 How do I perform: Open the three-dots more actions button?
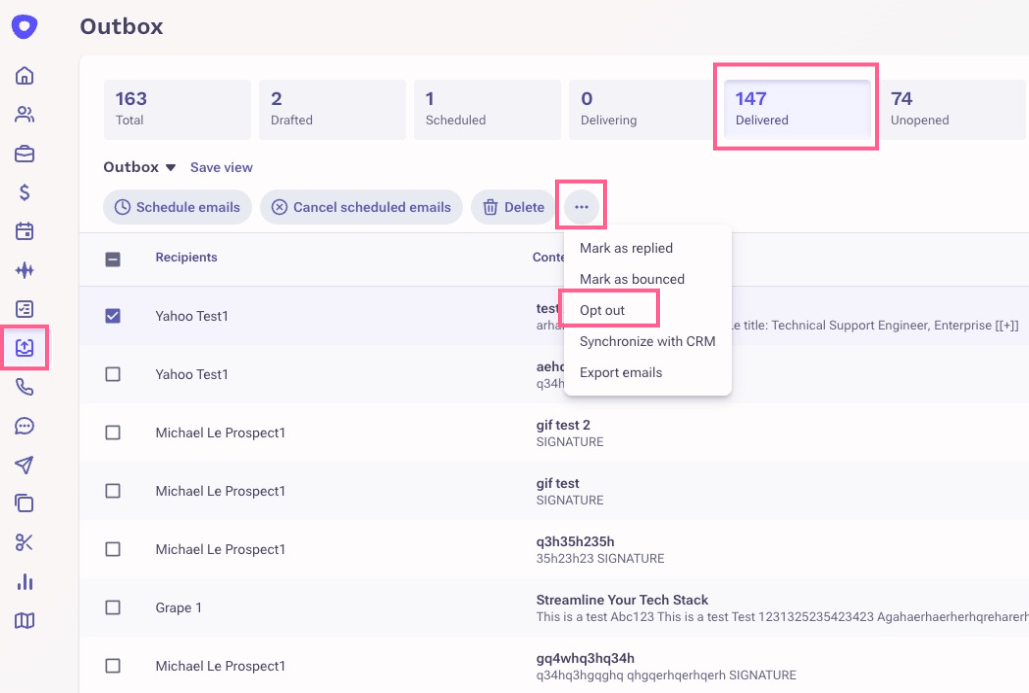(x=581, y=207)
